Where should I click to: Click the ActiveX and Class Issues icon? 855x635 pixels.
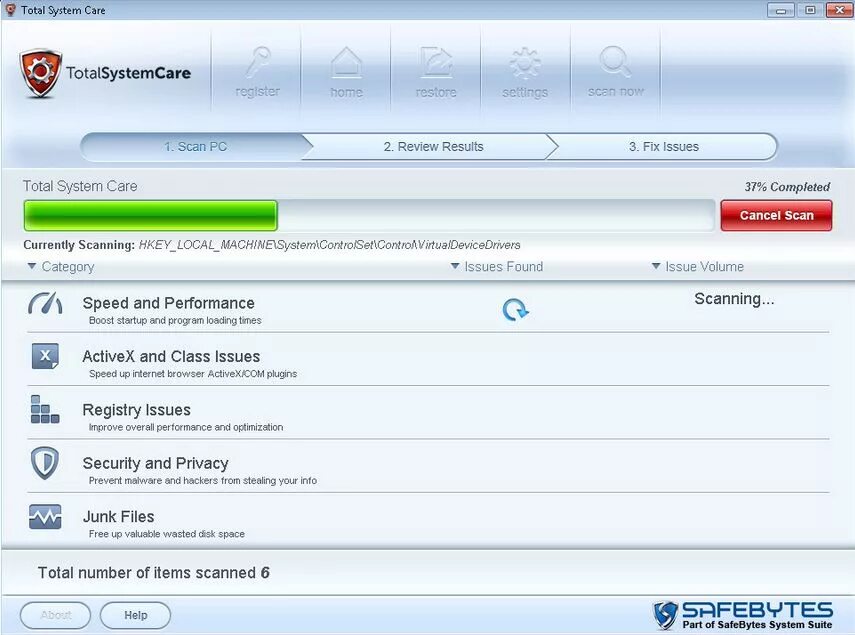click(x=44, y=356)
